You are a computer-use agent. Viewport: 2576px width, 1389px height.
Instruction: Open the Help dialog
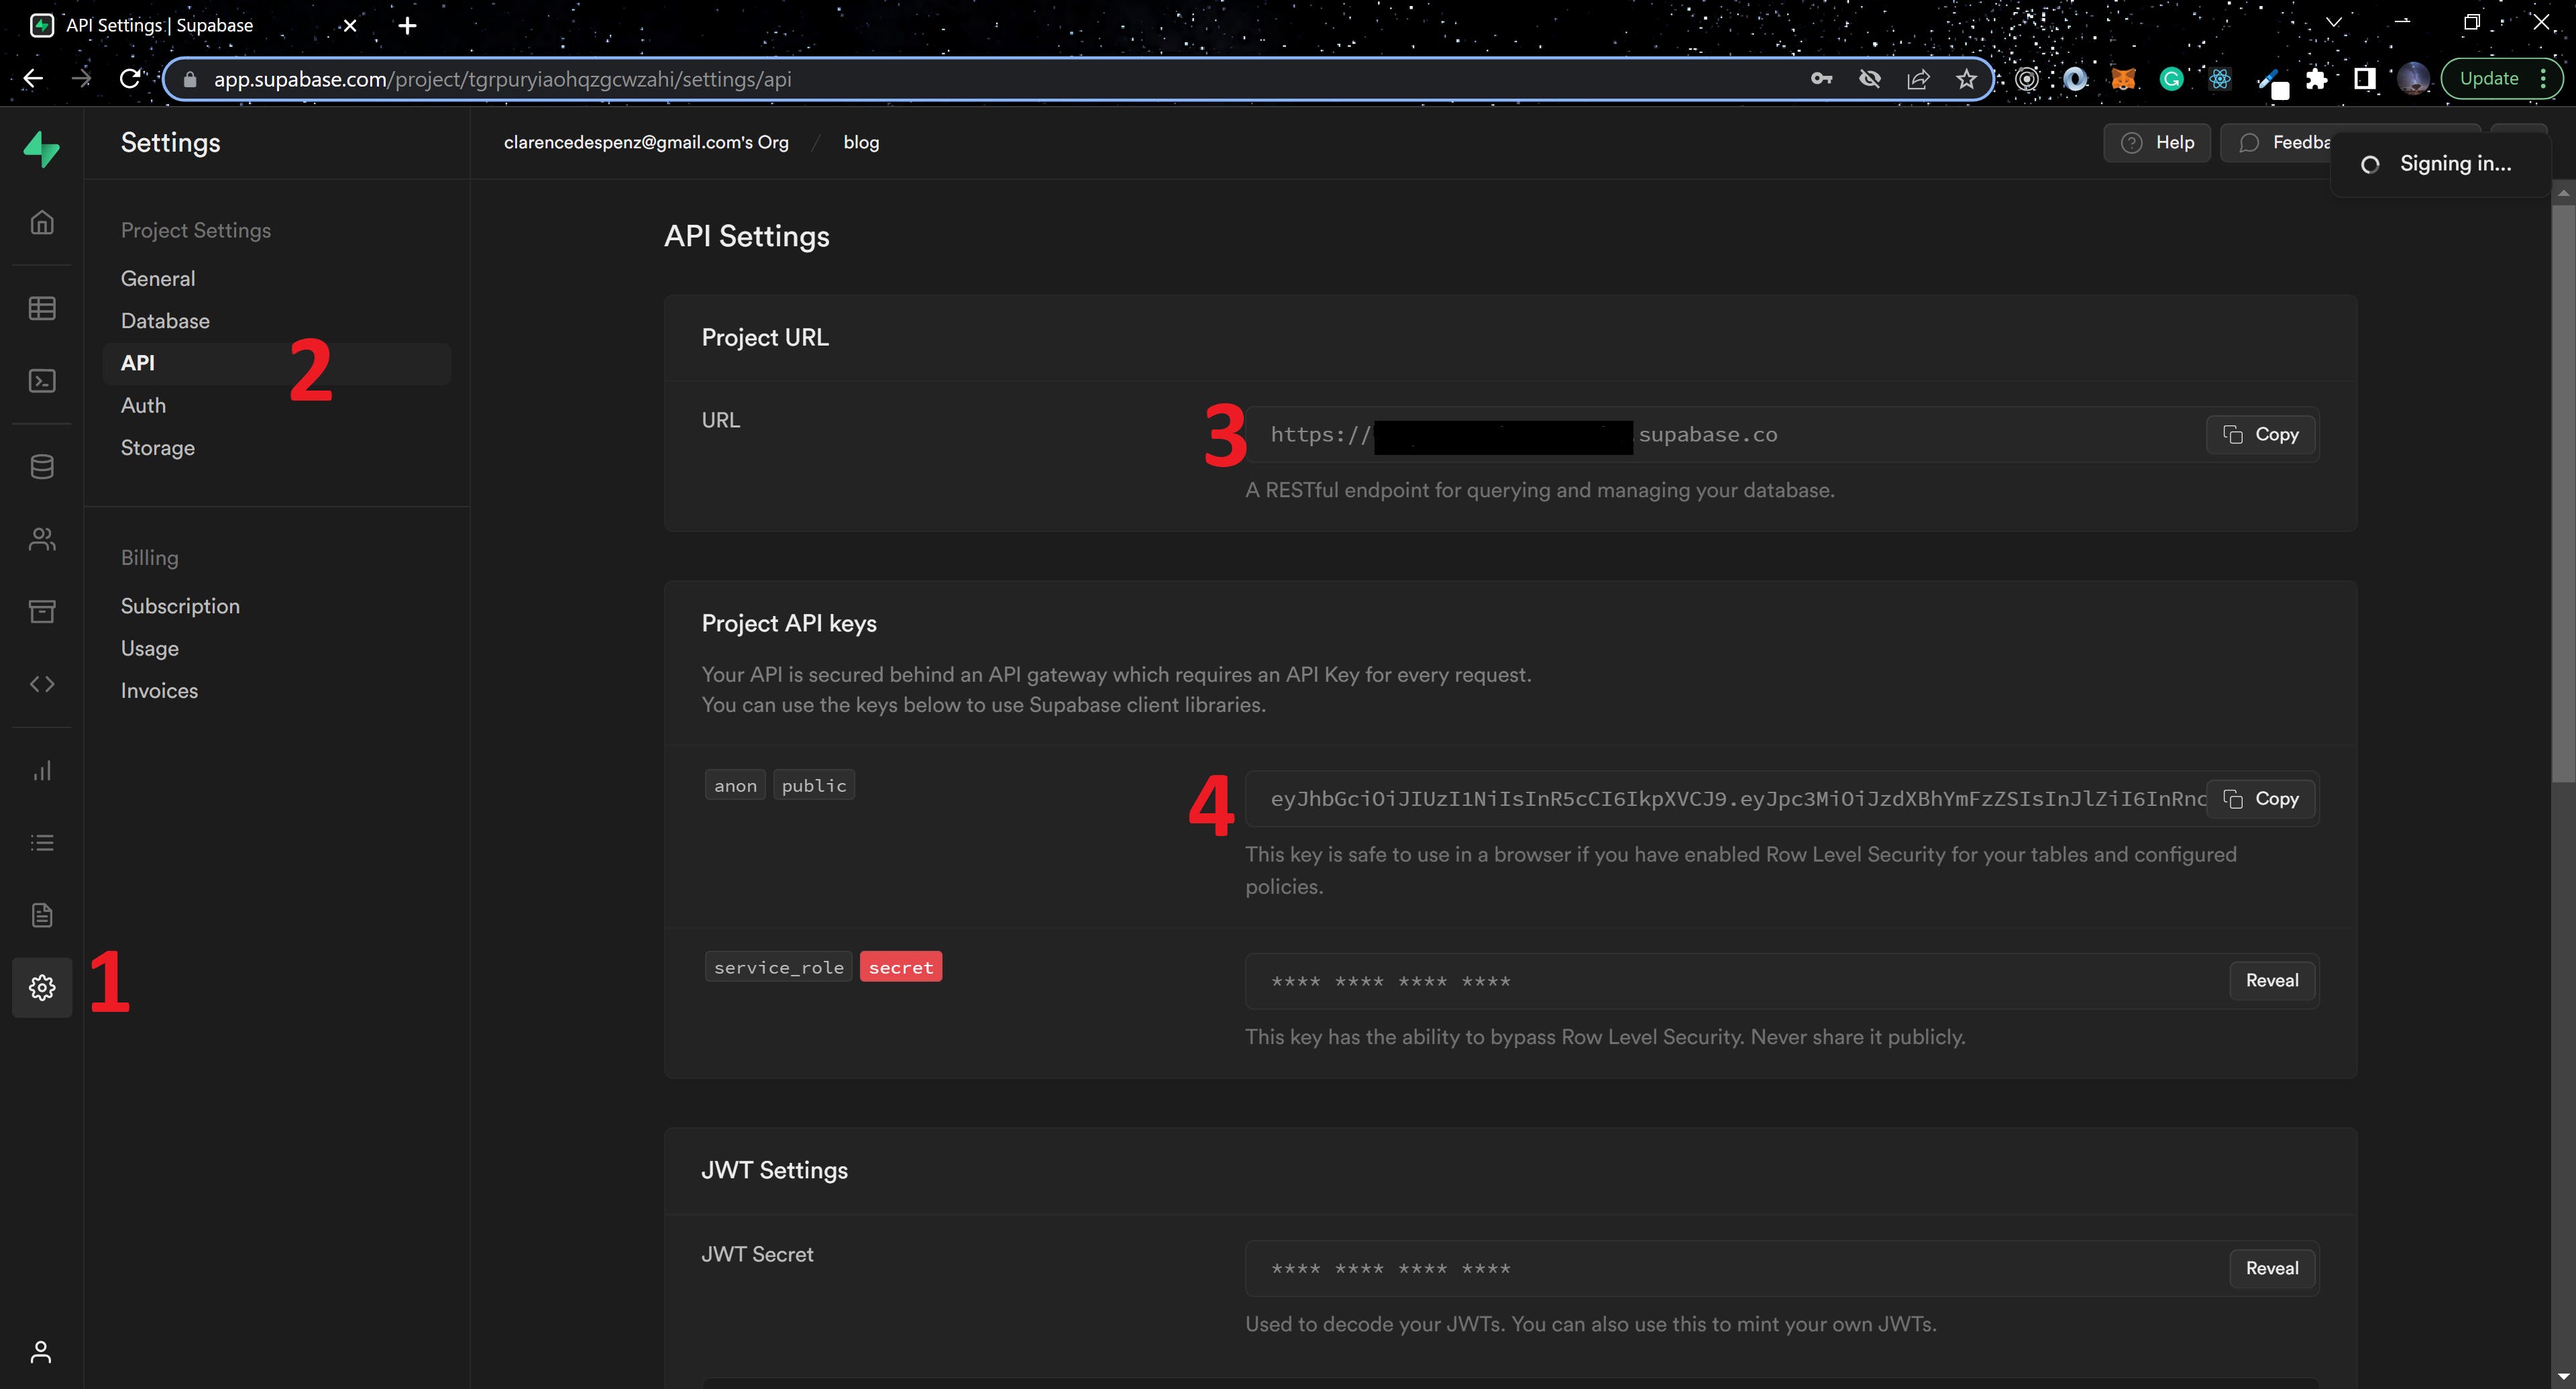(2156, 142)
